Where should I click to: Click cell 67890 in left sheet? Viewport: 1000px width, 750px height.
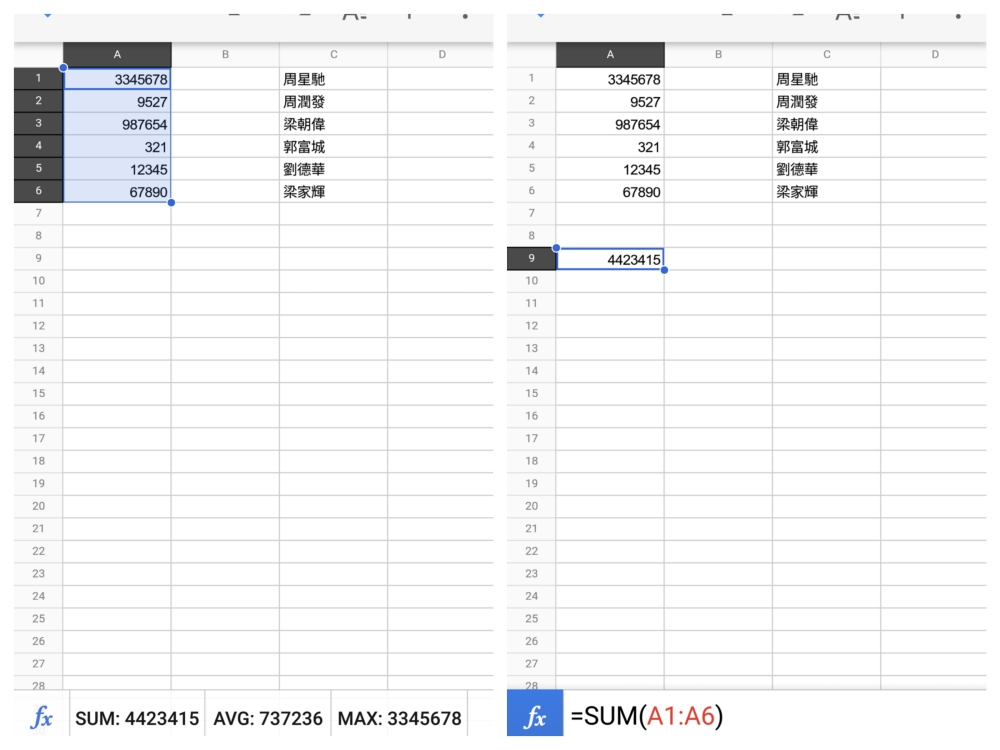pyautogui.click(x=117, y=191)
